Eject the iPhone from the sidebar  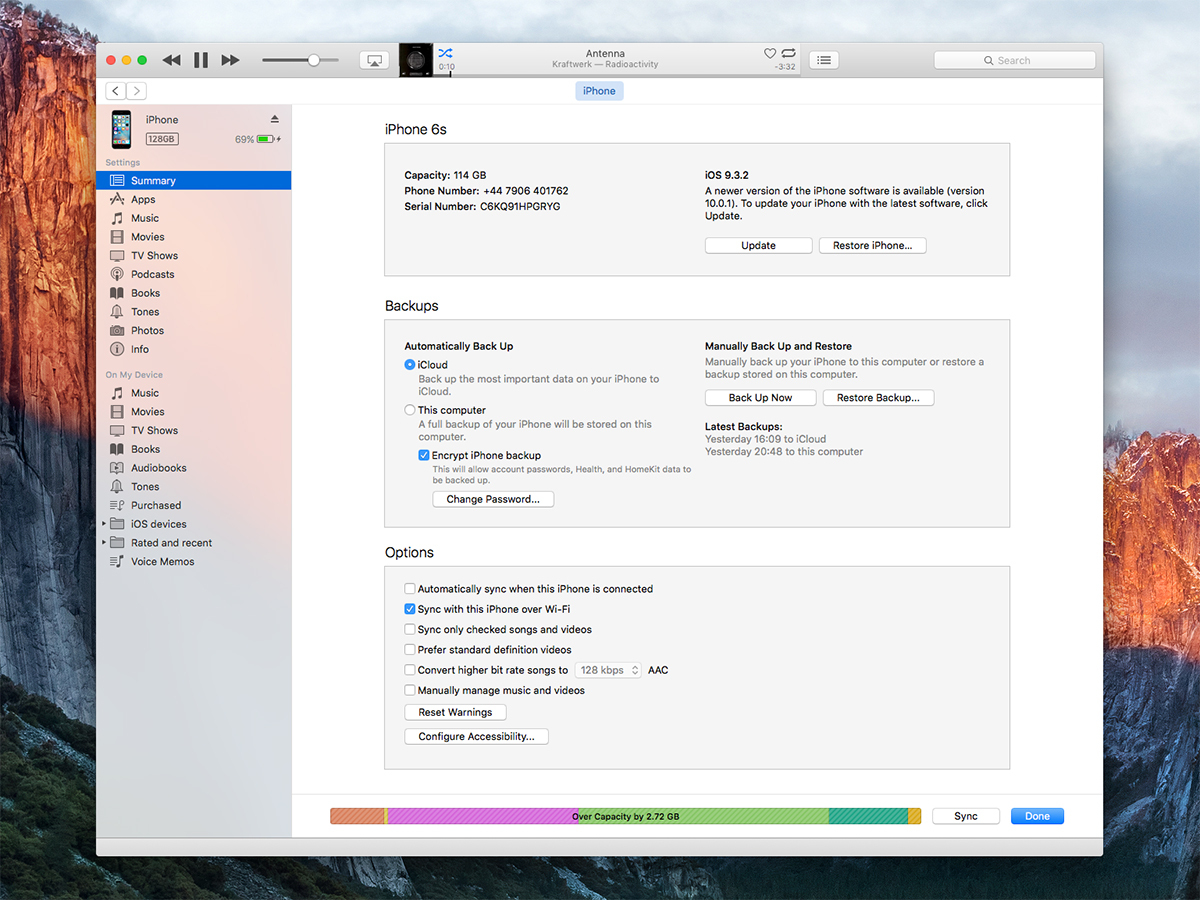[x=275, y=119]
